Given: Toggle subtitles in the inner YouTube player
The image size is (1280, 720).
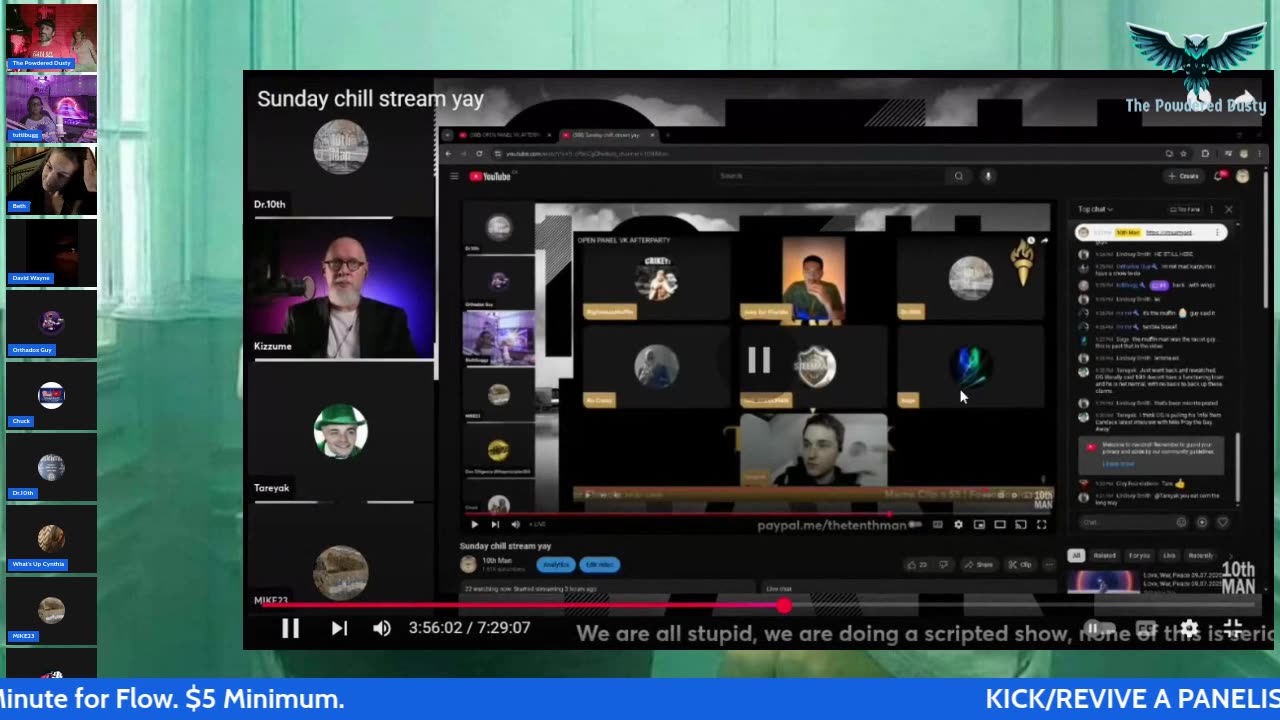Looking at the screenshot, I should coord(937,524).
